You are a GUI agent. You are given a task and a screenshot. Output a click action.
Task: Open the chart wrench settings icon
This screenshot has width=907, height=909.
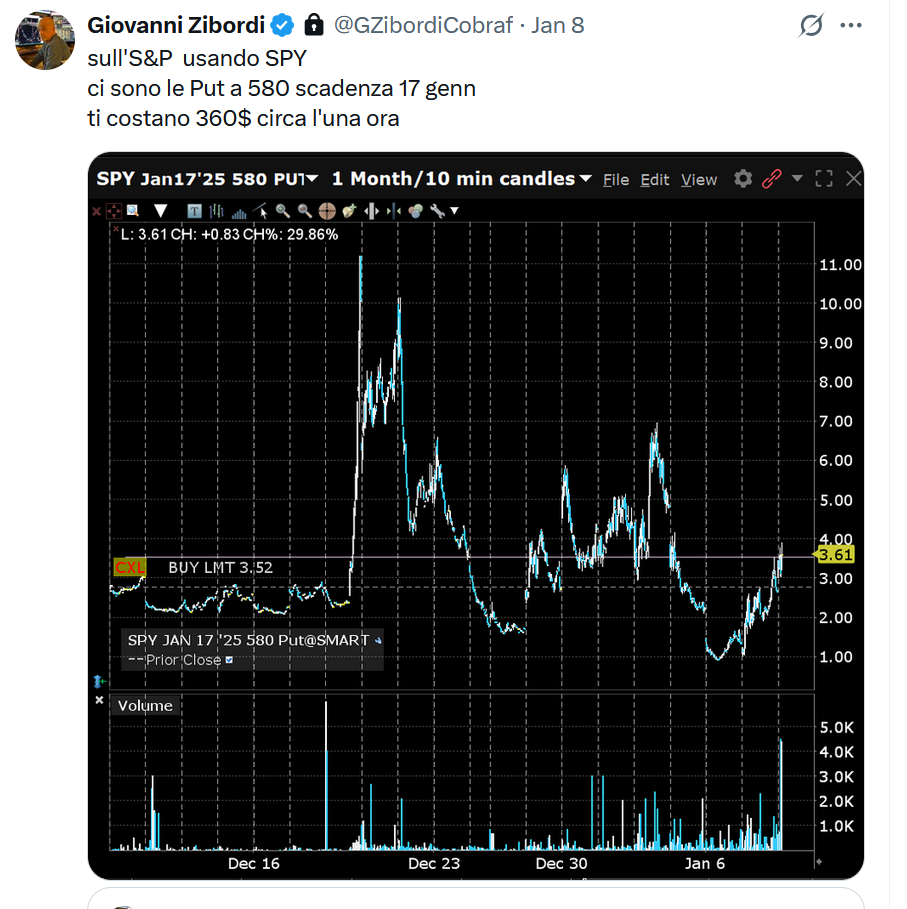[x=437, y=211]
